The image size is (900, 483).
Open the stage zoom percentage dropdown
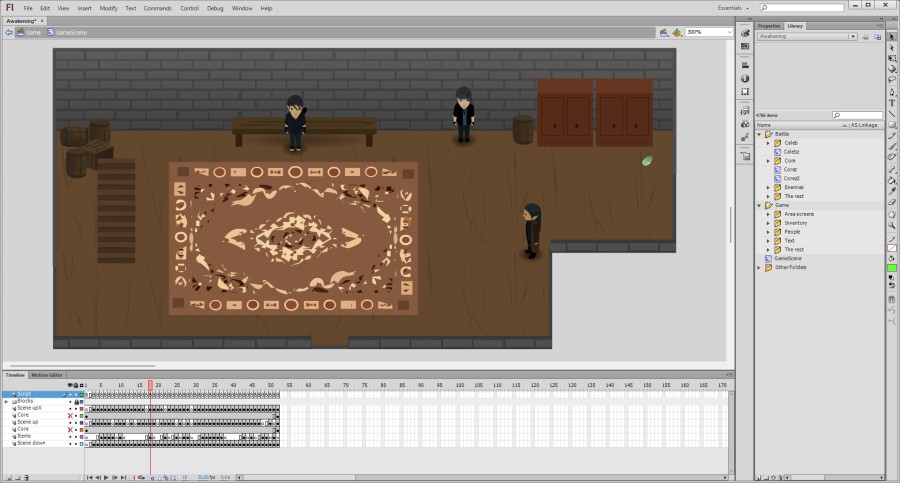click(x=729, y=32)
